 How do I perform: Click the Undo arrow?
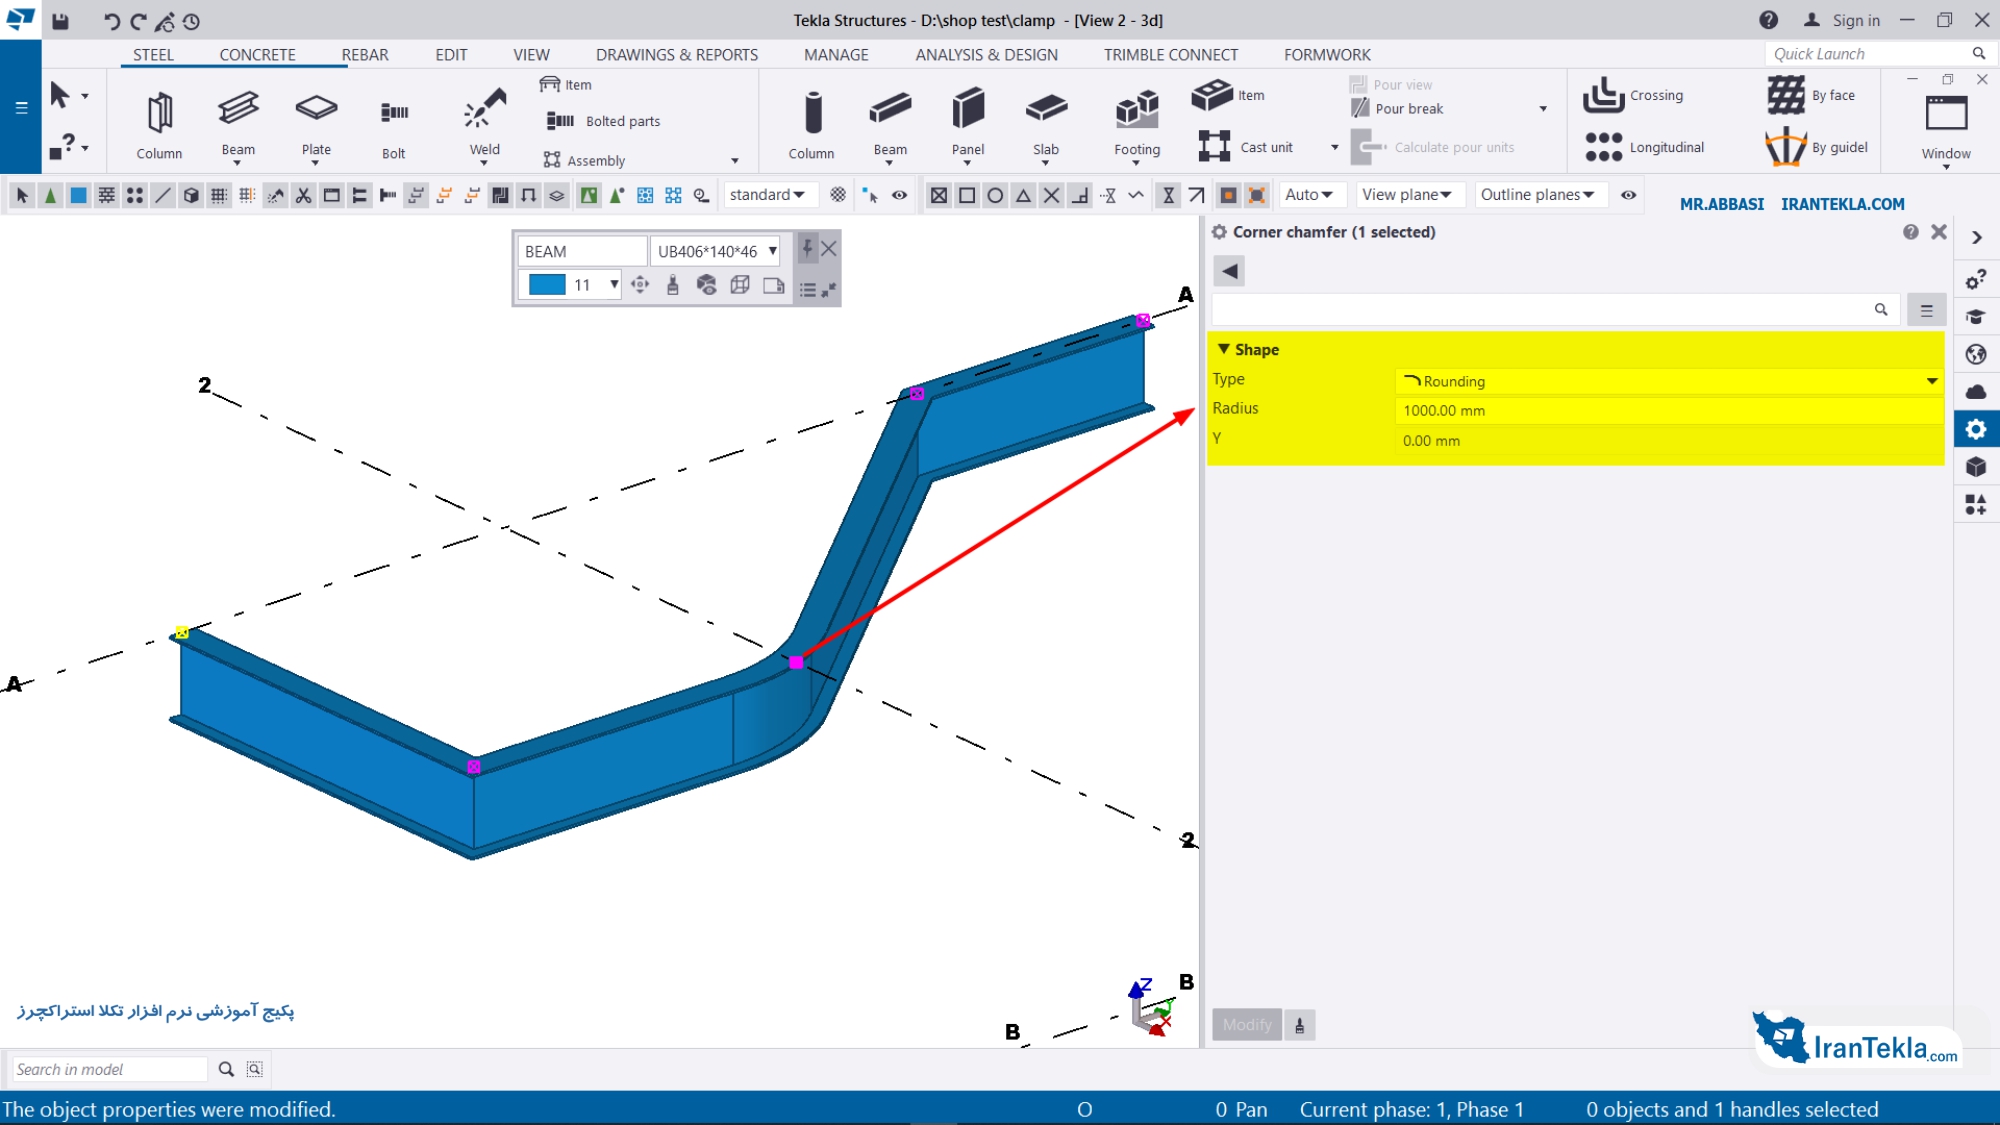coord(111,20)
